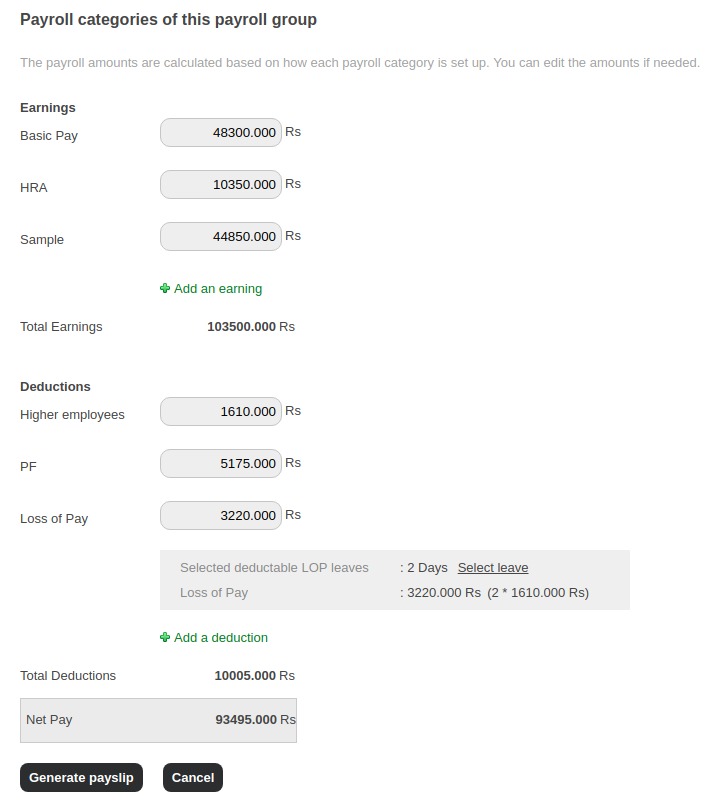Focus the PF deduction amount field
Viewport: 720px width, 802px height.
pyautogui.click(x=220, y=464)
